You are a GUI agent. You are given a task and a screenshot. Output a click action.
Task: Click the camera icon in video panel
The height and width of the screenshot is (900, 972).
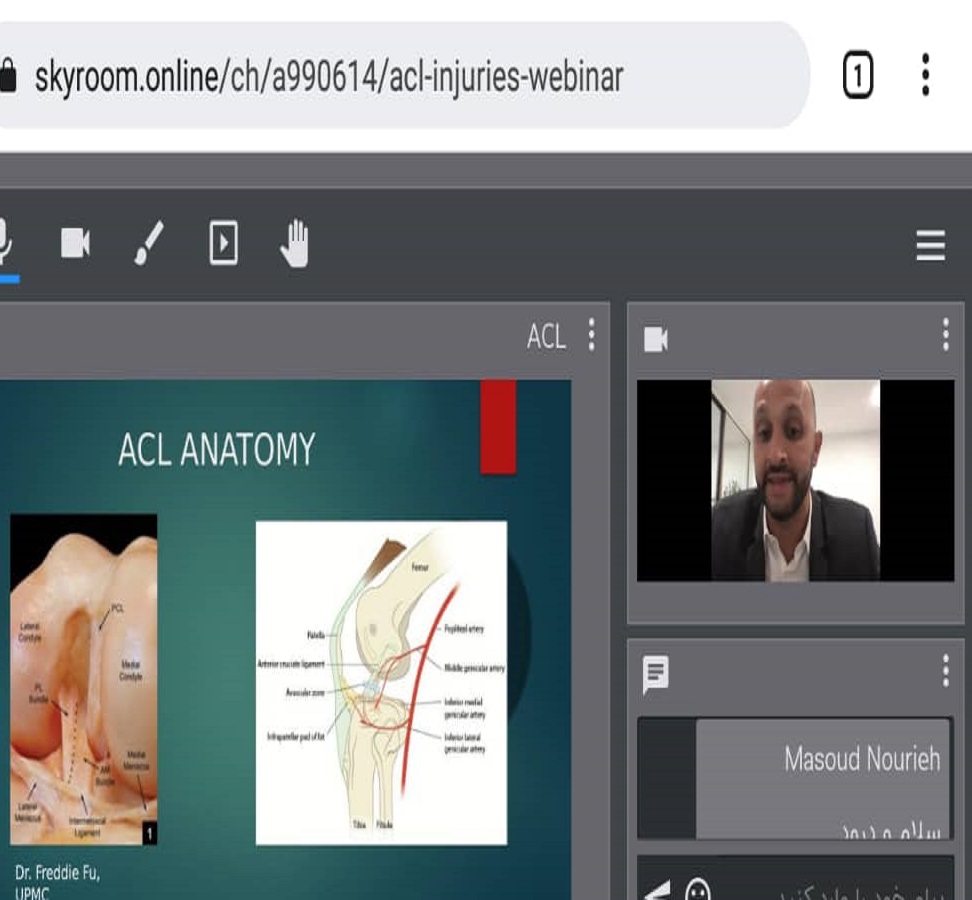(x=656, y=339)
